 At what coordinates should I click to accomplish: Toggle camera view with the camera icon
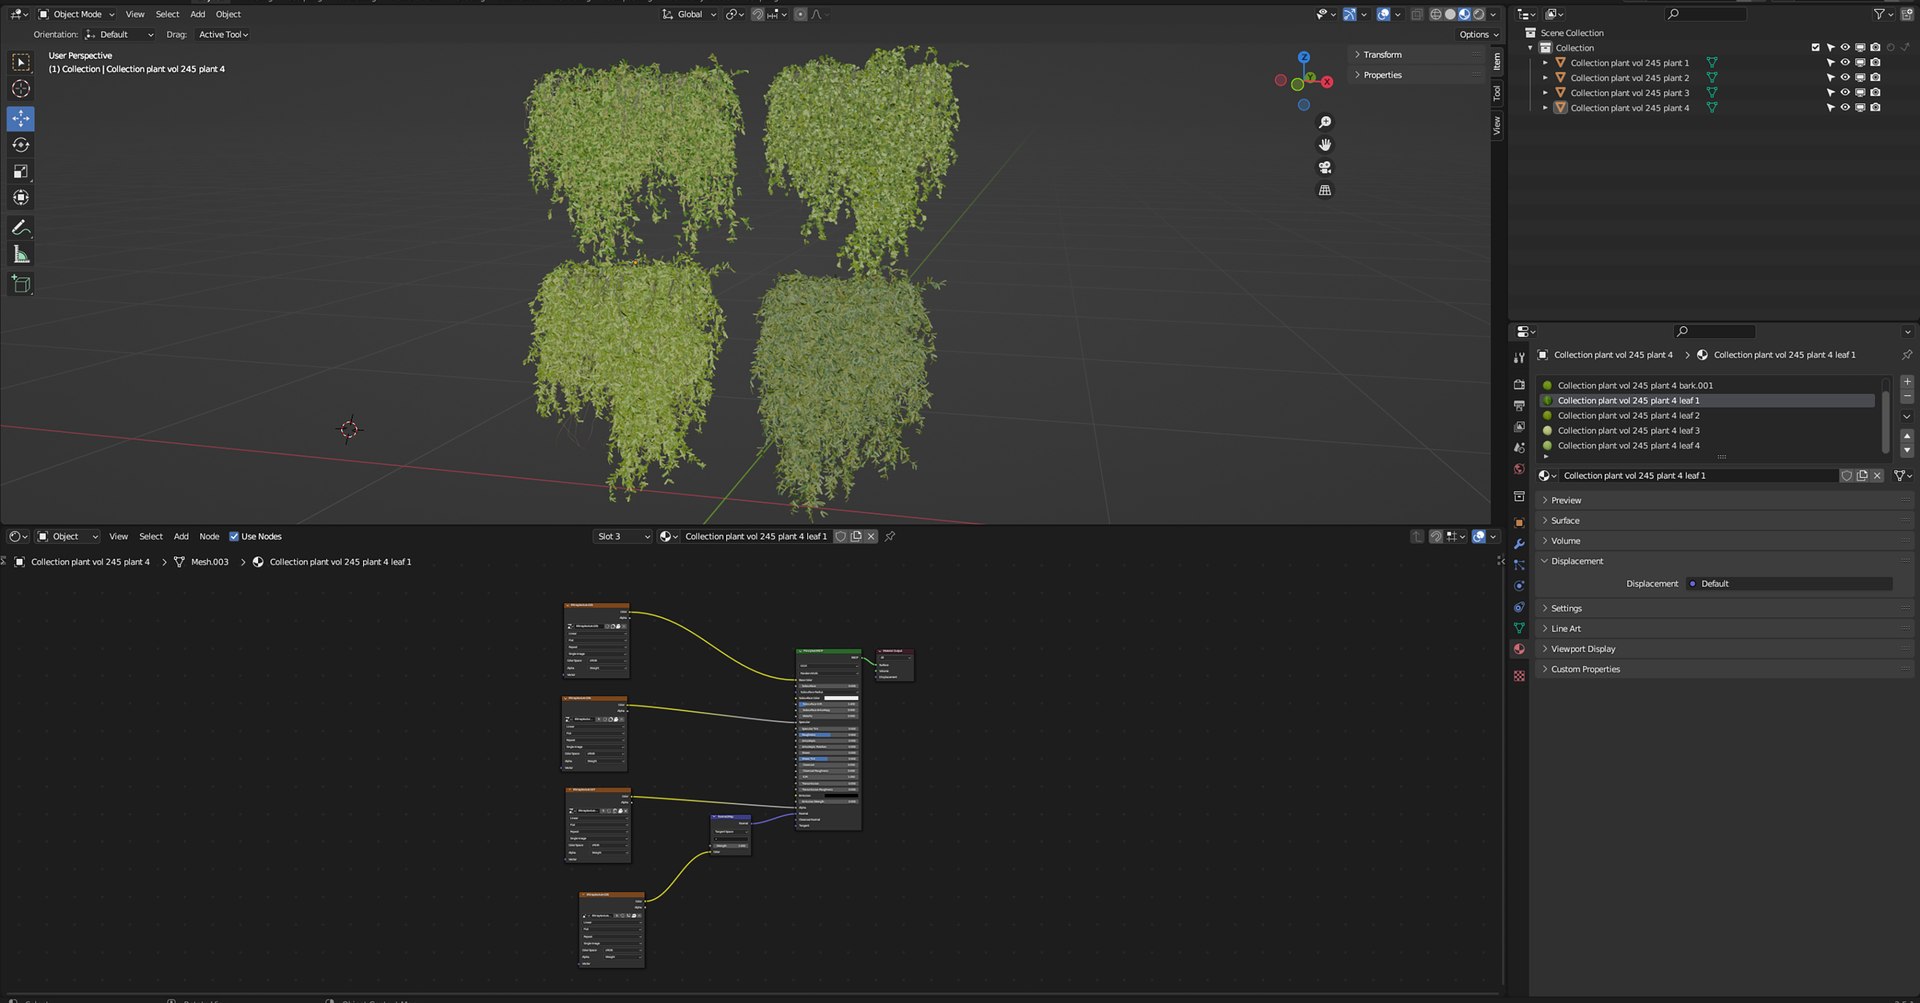(1325, 168)
